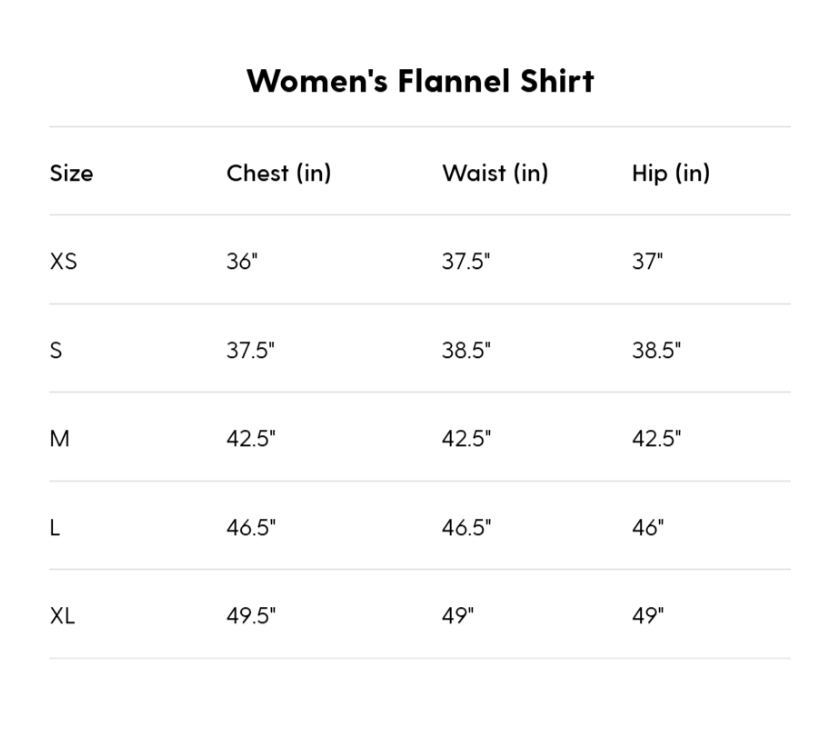Select the XS size row label
Image resolution: width=823 pixels, height=754 pixels.
pyautogui.click(x=63, y=262)
